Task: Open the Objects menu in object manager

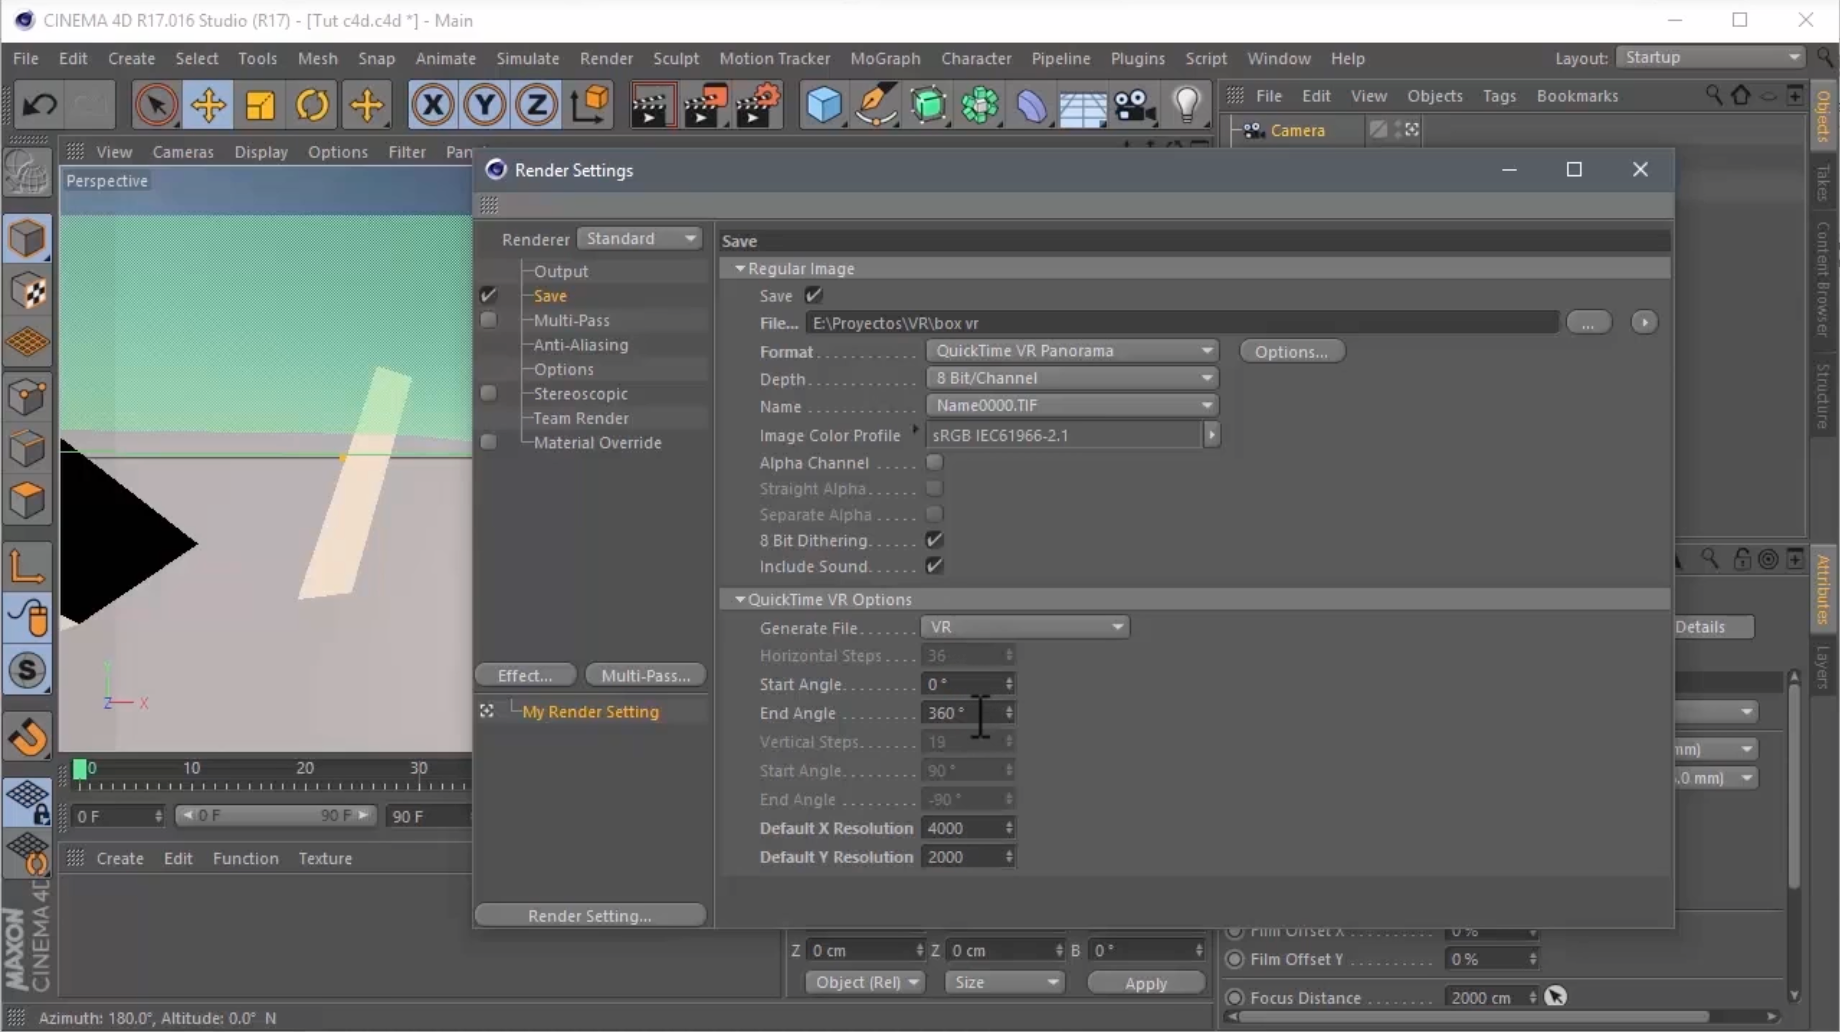Action: tap(1434, 96)
